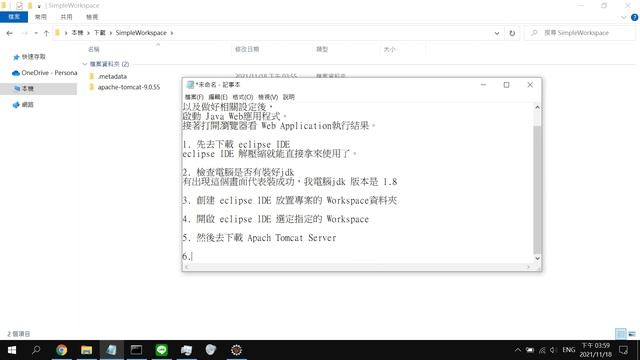Open the notification center icon
The width and height of the screenshot is (640, 360).
click(623, 350)
